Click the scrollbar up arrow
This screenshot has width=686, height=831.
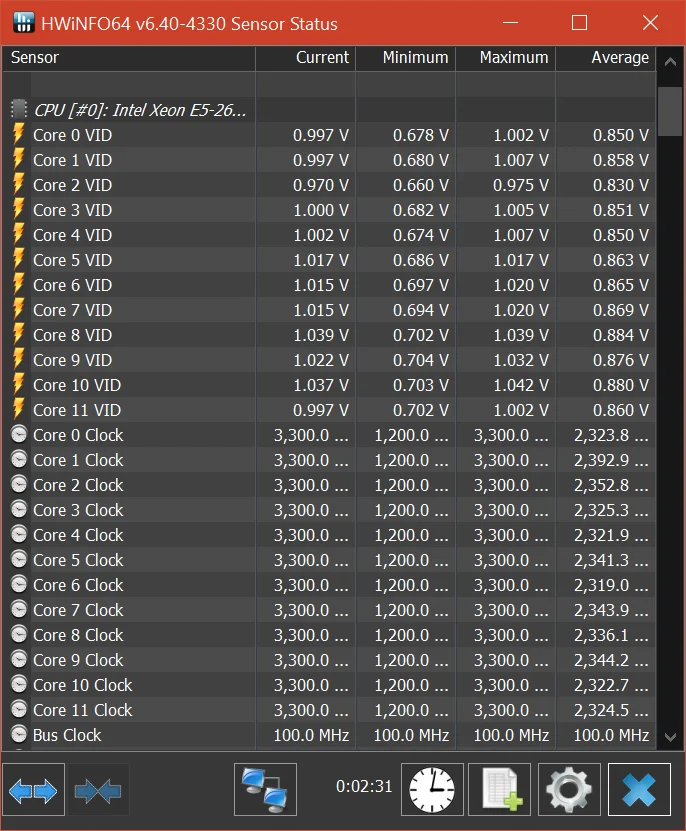coord(670,61)
